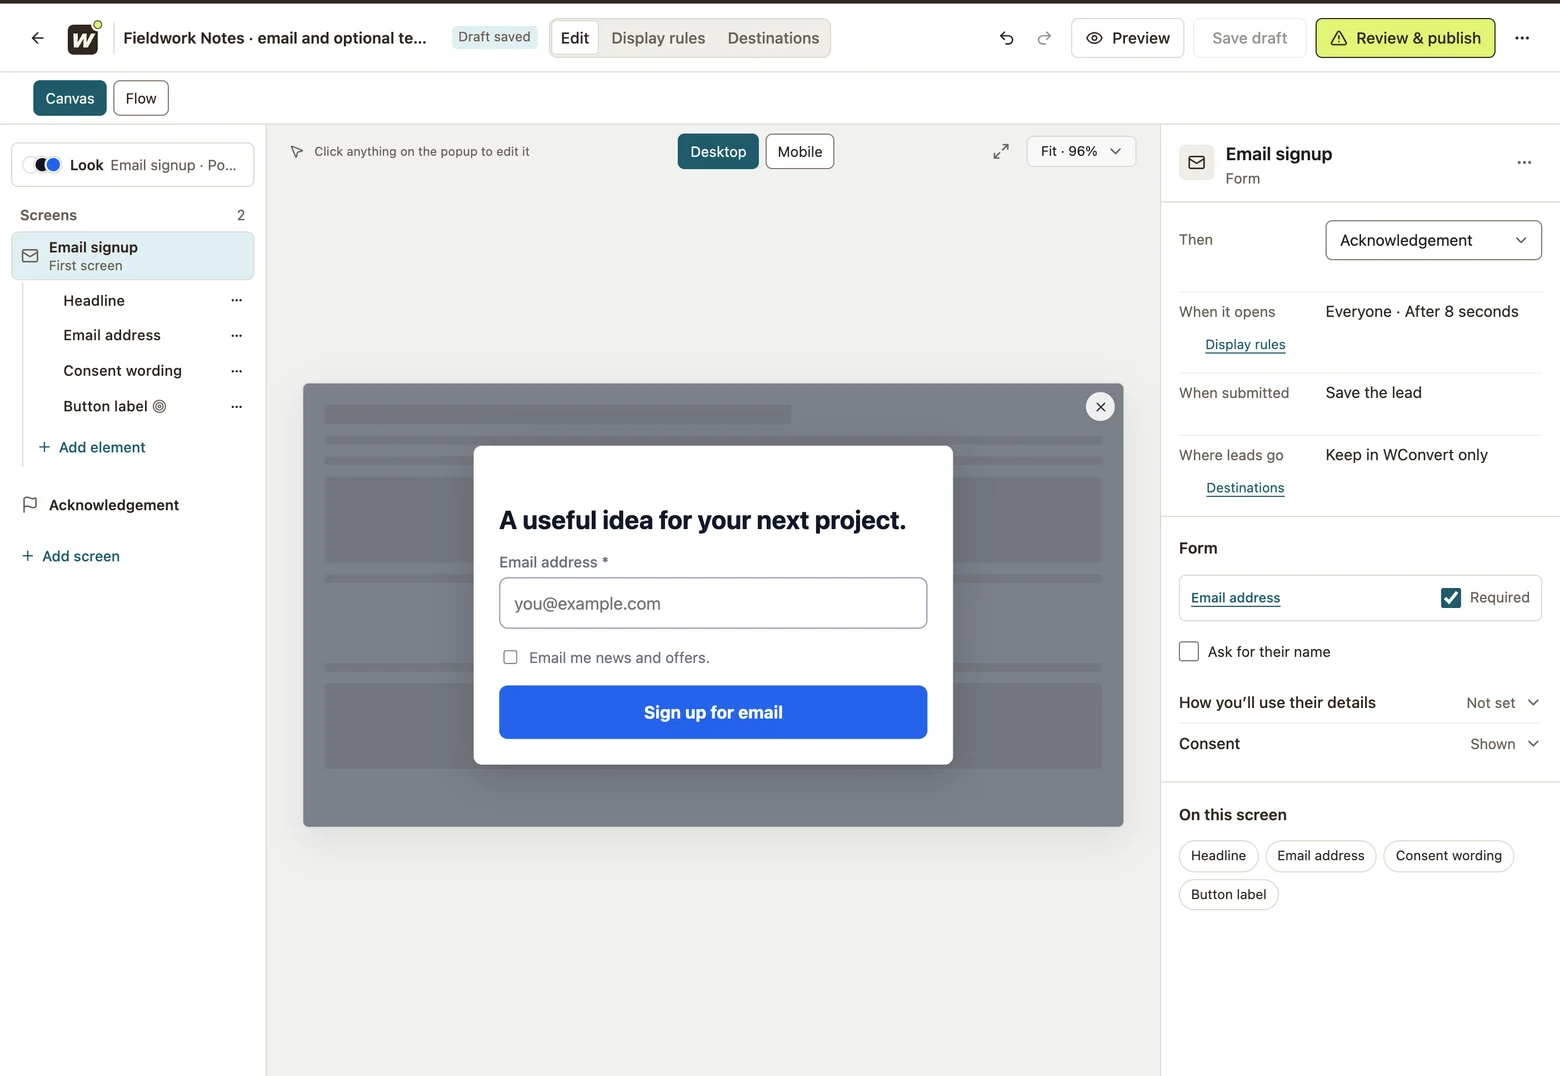Switch preview to Mobile
This screenshot has width=1560, height=1076.
point(800,152)
